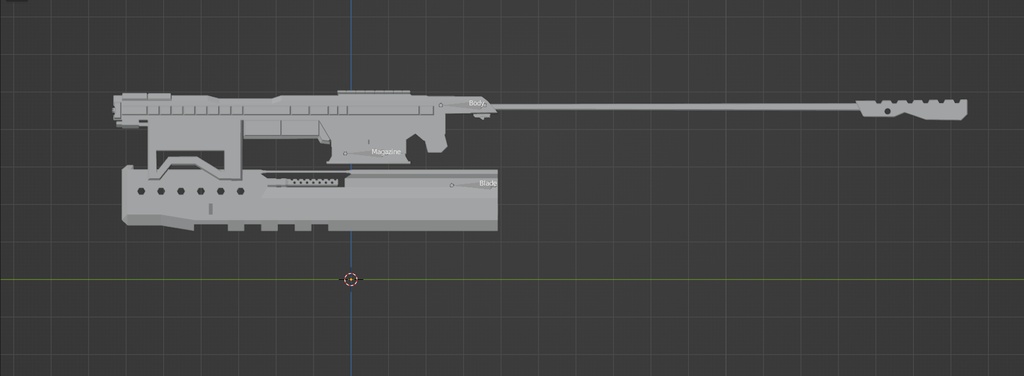Click the origin dot beside the Magazine label
This screenshot has height=376, width=1024.
(x=345, y=153)
